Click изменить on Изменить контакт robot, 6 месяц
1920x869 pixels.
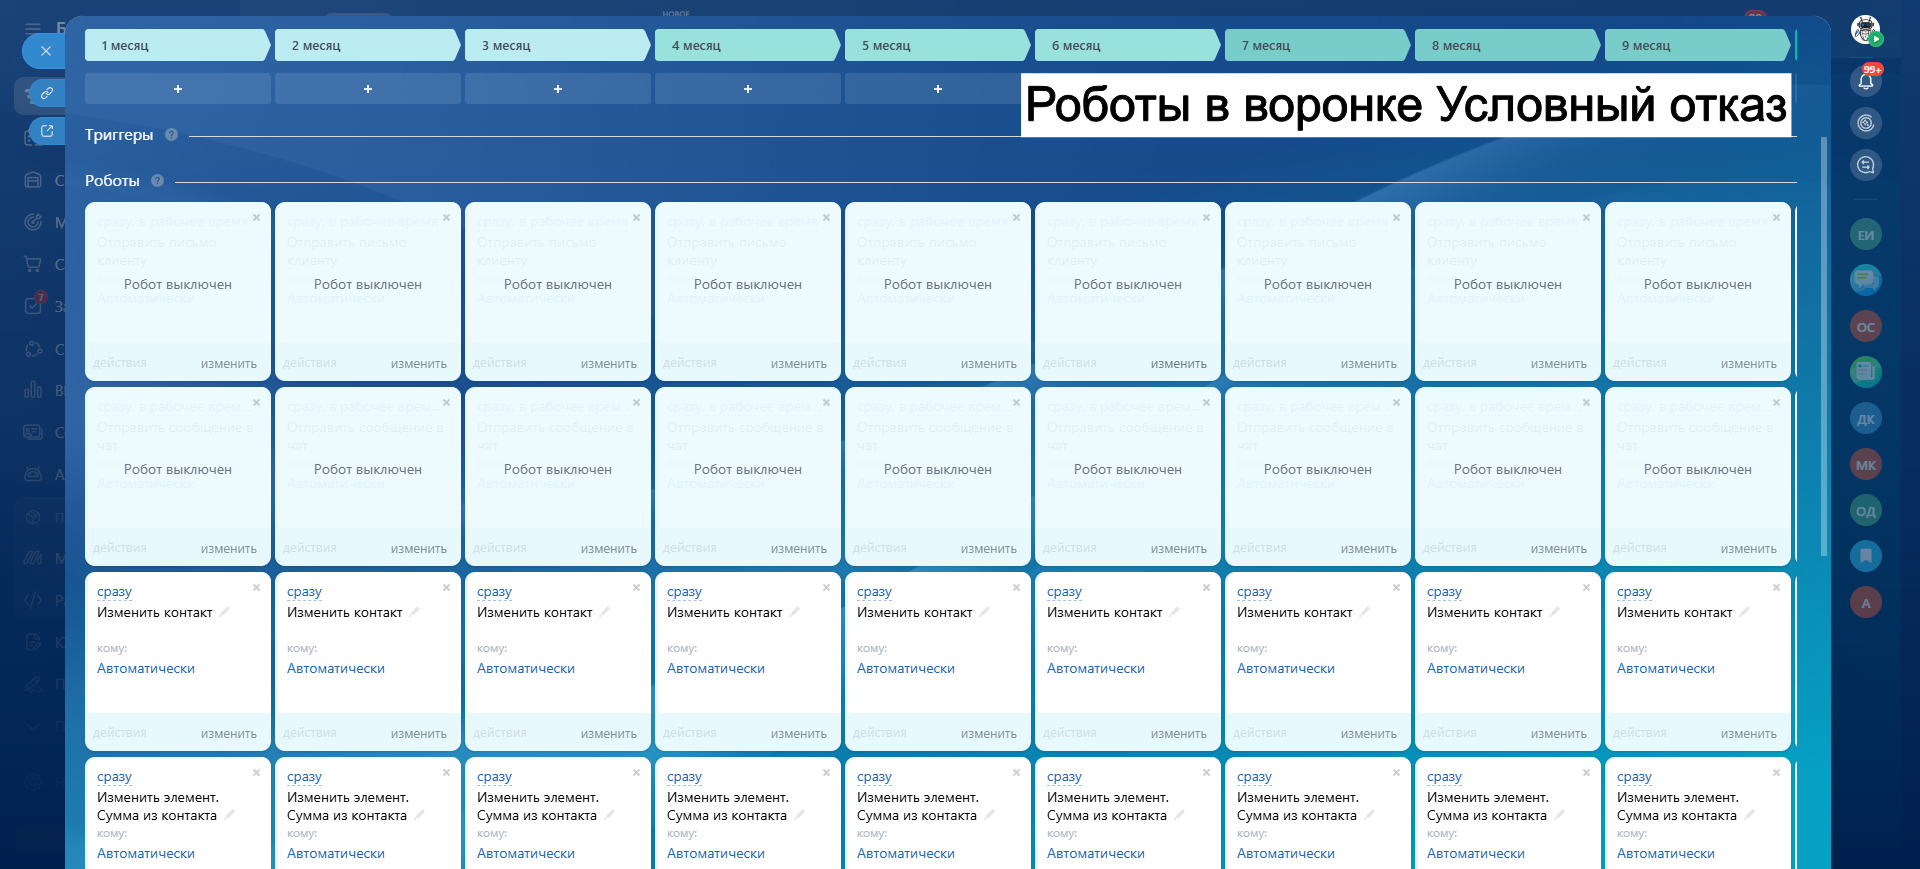click(1178, 734)
